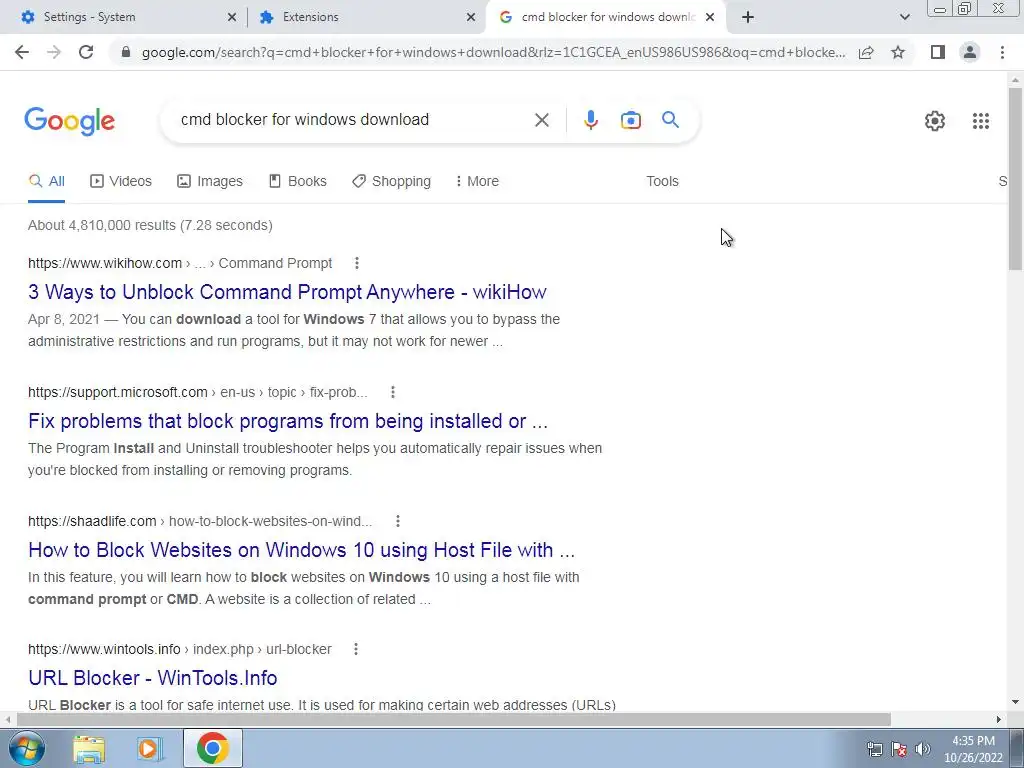The image size is (1024, 768).
Task: Reload the current page
Action: 86,52
